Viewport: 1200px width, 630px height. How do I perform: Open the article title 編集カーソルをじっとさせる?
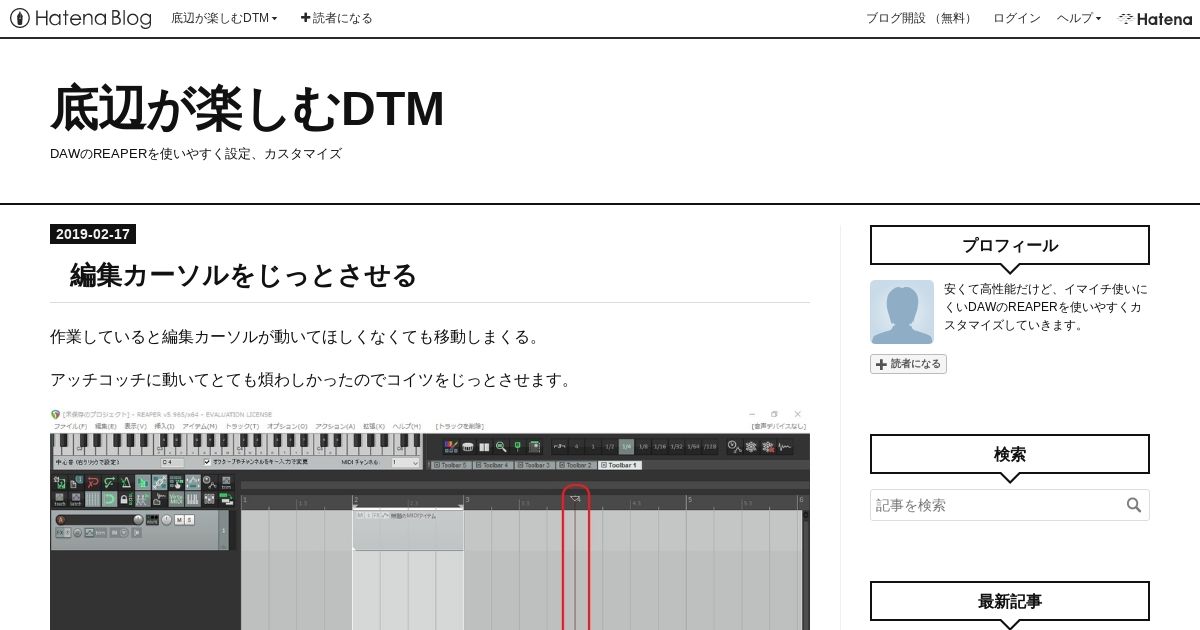tap(243, 275)
